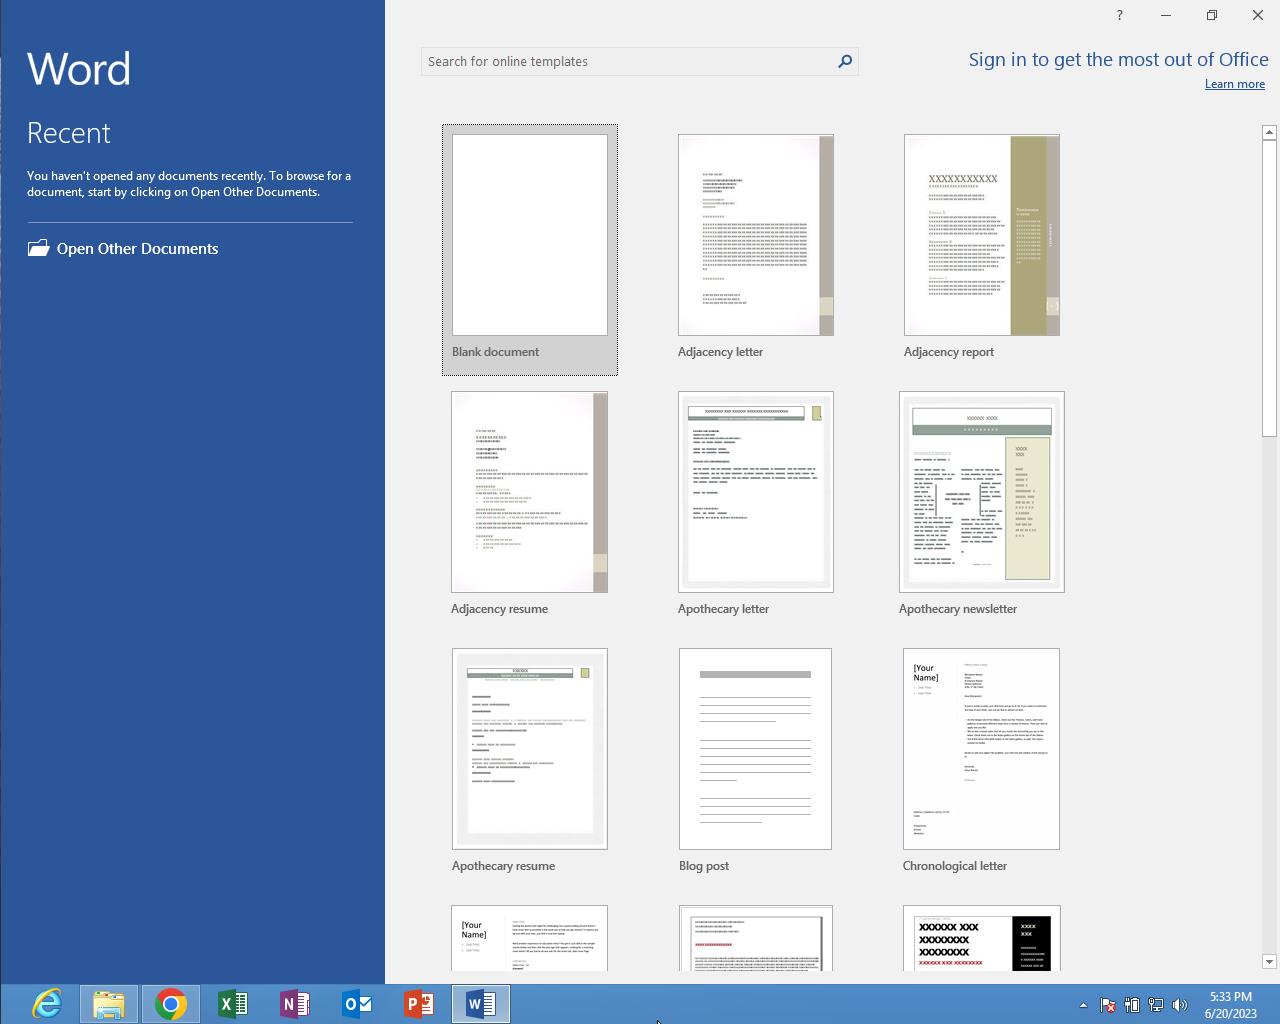Screen dimensions: 1280x1024
Task: Launch Outlook from the taskbar
Action: (357, 1003)
